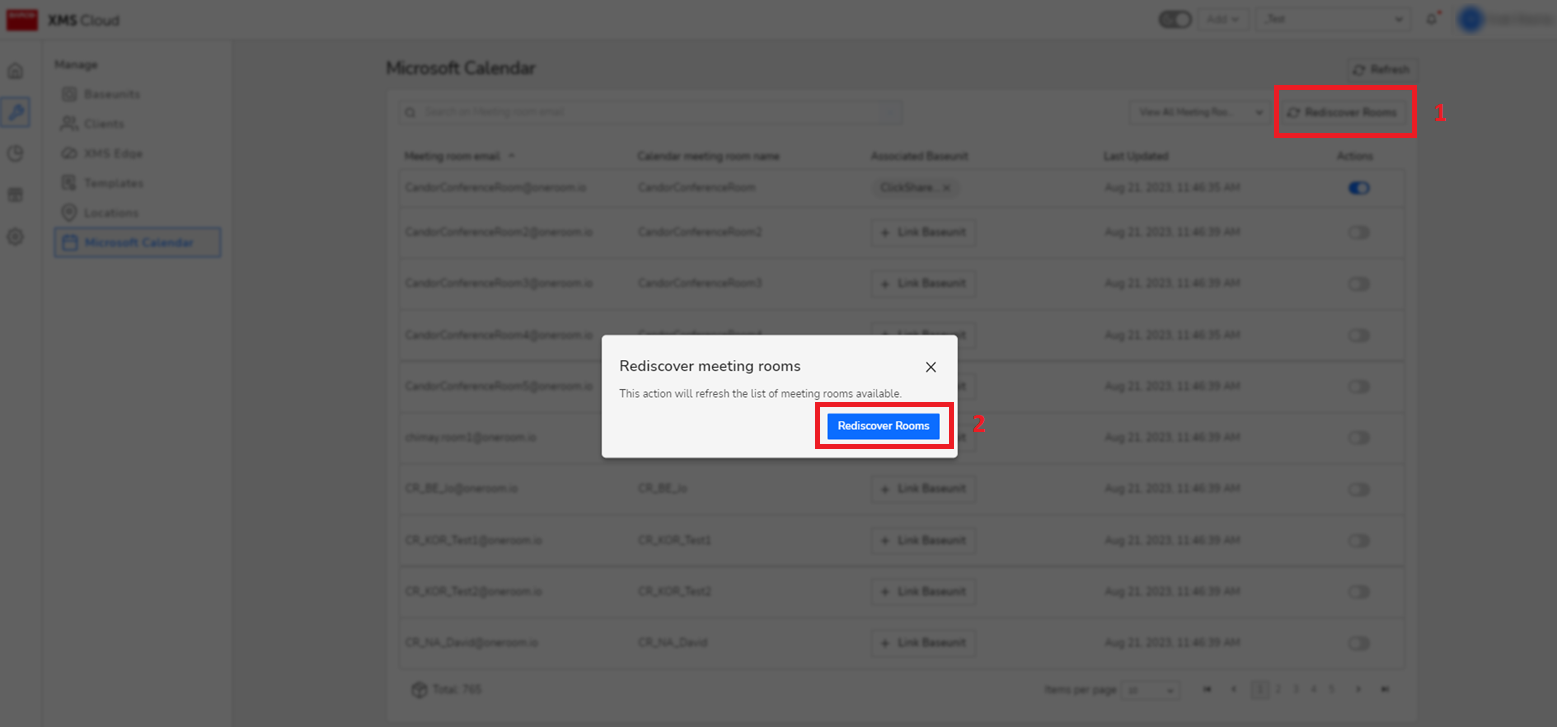
Task: Open Baseunits in the Manage menu
Action: coord(111,94)
